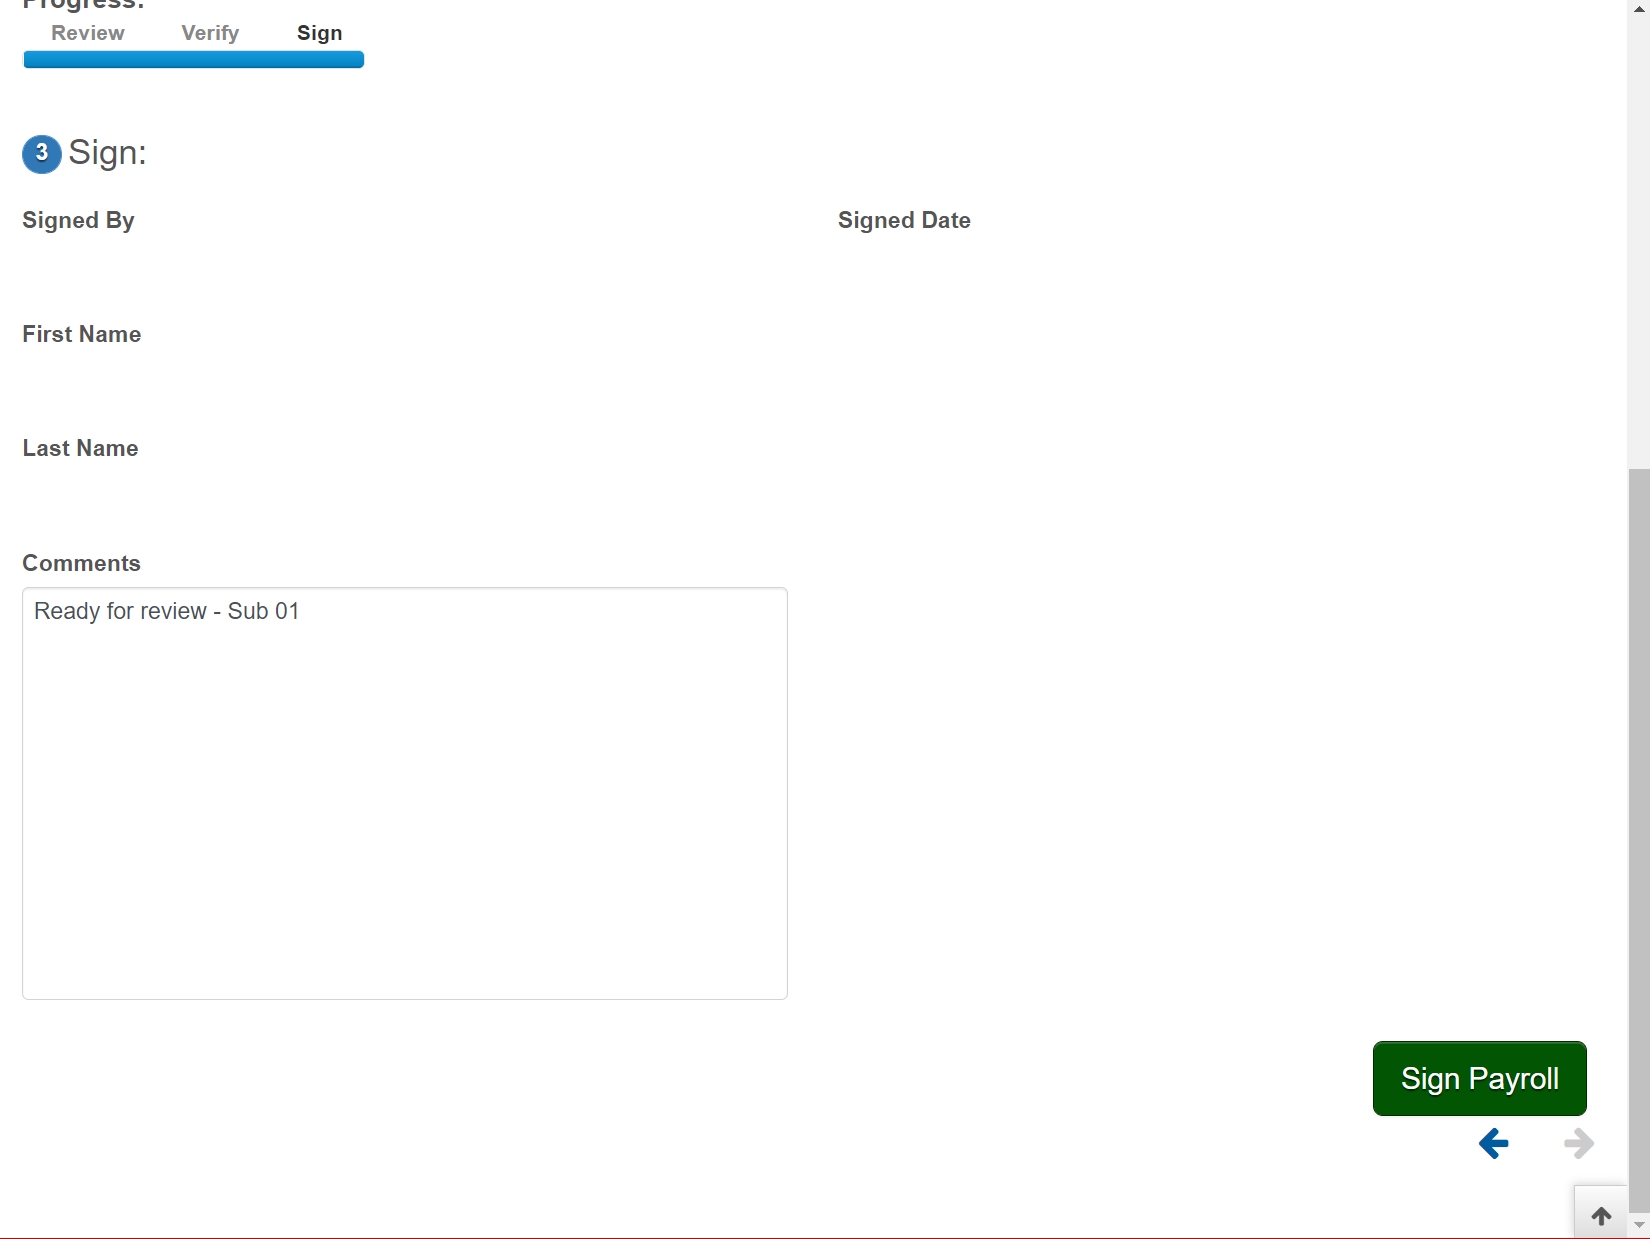
Task: Select the Verify progress step
Action: click(210, 33)
